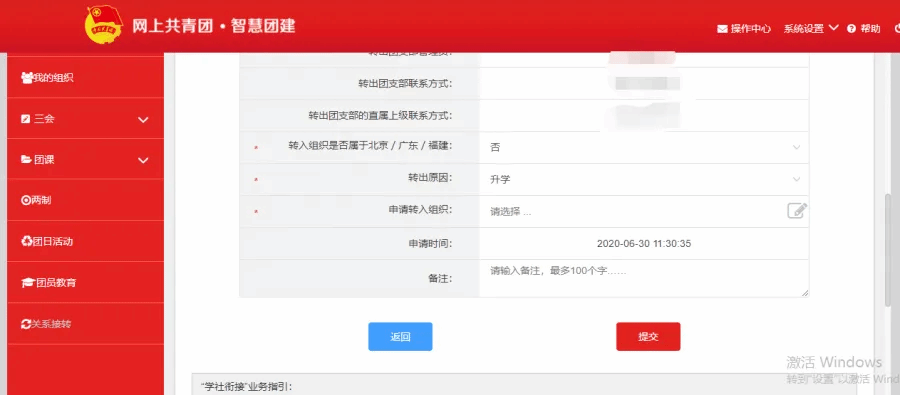Image resolution: width=900 pixels, height=395 pixels.
Task: Expand the 三会 sidebar menu
Action: [x=86, y=119]
